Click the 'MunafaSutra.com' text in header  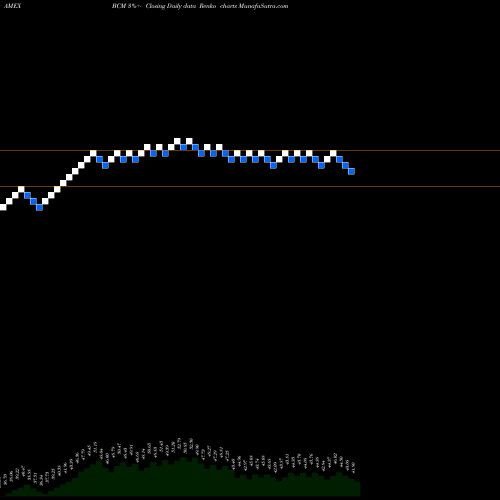click(x=263, y=6)
